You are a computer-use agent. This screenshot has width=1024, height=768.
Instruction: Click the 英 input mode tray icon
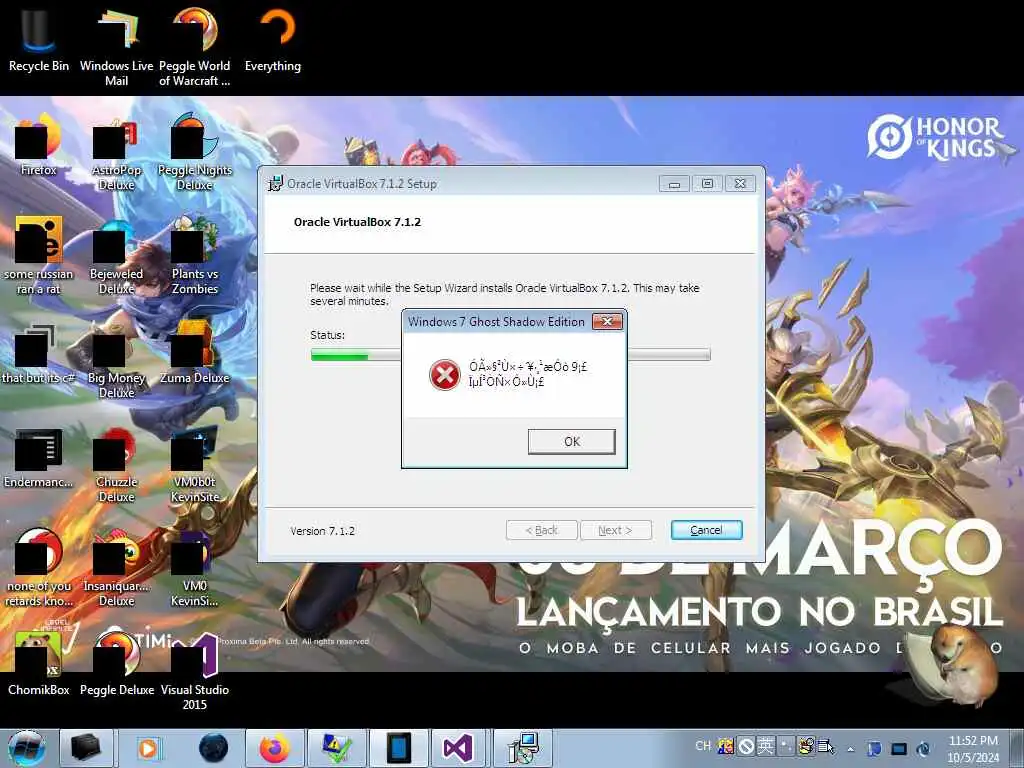tap(766, 746)
